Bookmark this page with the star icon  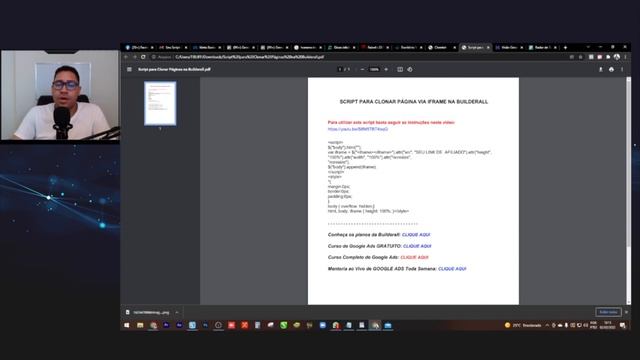click(580, 57)
